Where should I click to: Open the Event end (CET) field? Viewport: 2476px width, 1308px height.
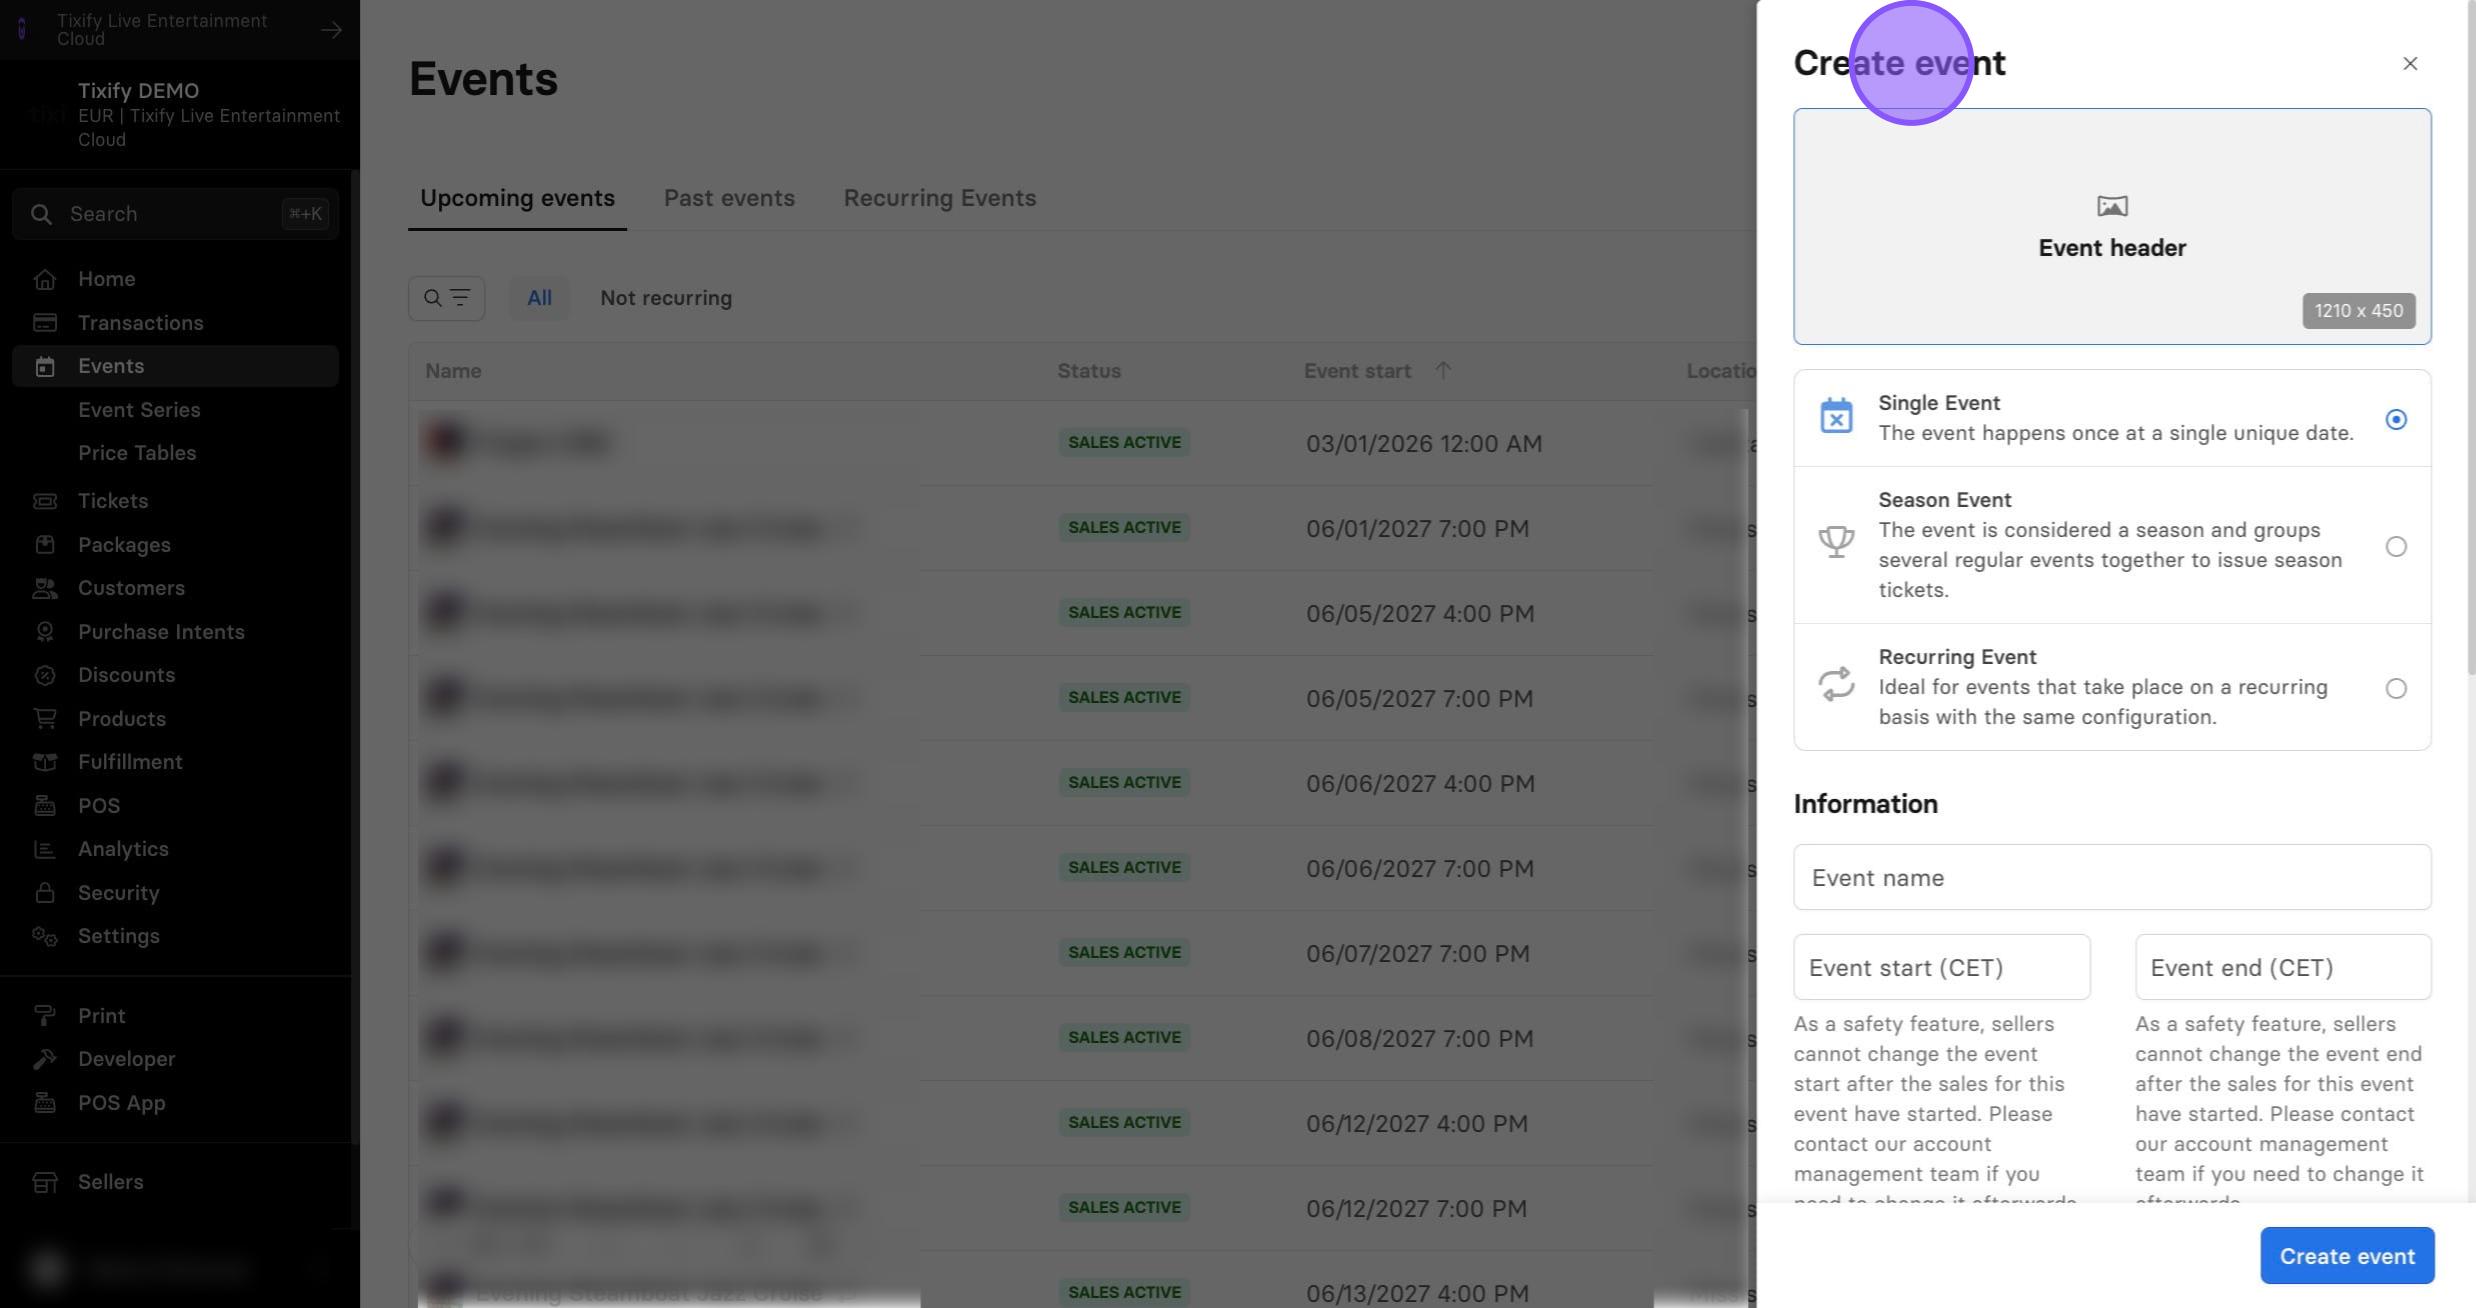pyautogui.click(x=2283, y=967)
